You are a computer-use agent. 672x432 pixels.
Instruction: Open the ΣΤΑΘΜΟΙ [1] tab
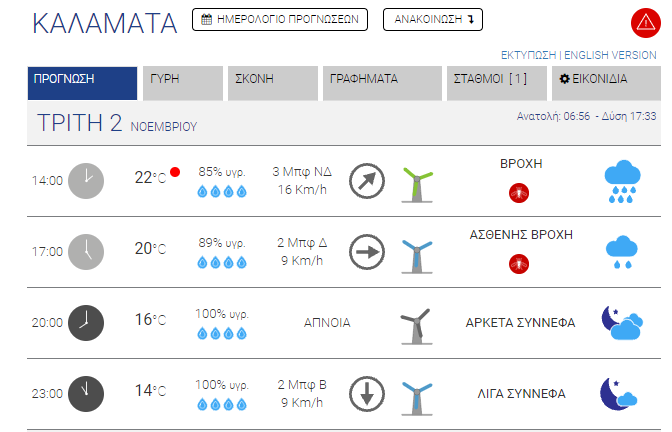[x=497, y=83]
